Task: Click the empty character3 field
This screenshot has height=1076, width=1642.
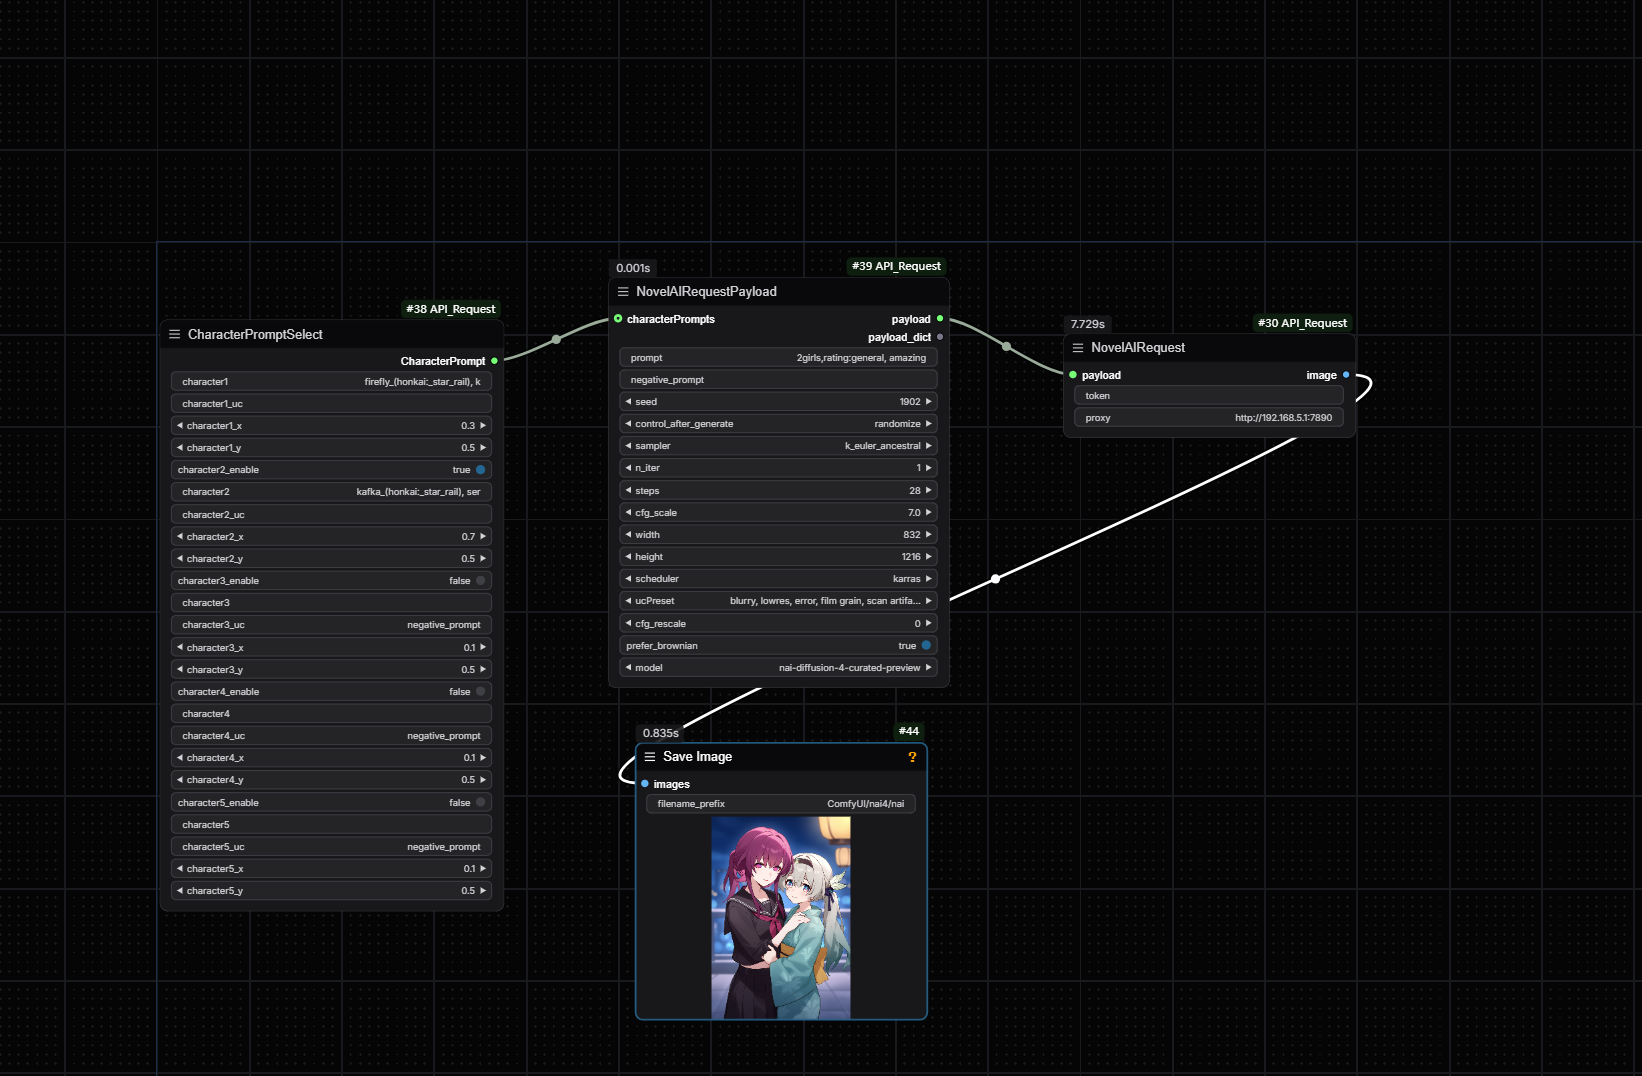Action: point(331,603)
